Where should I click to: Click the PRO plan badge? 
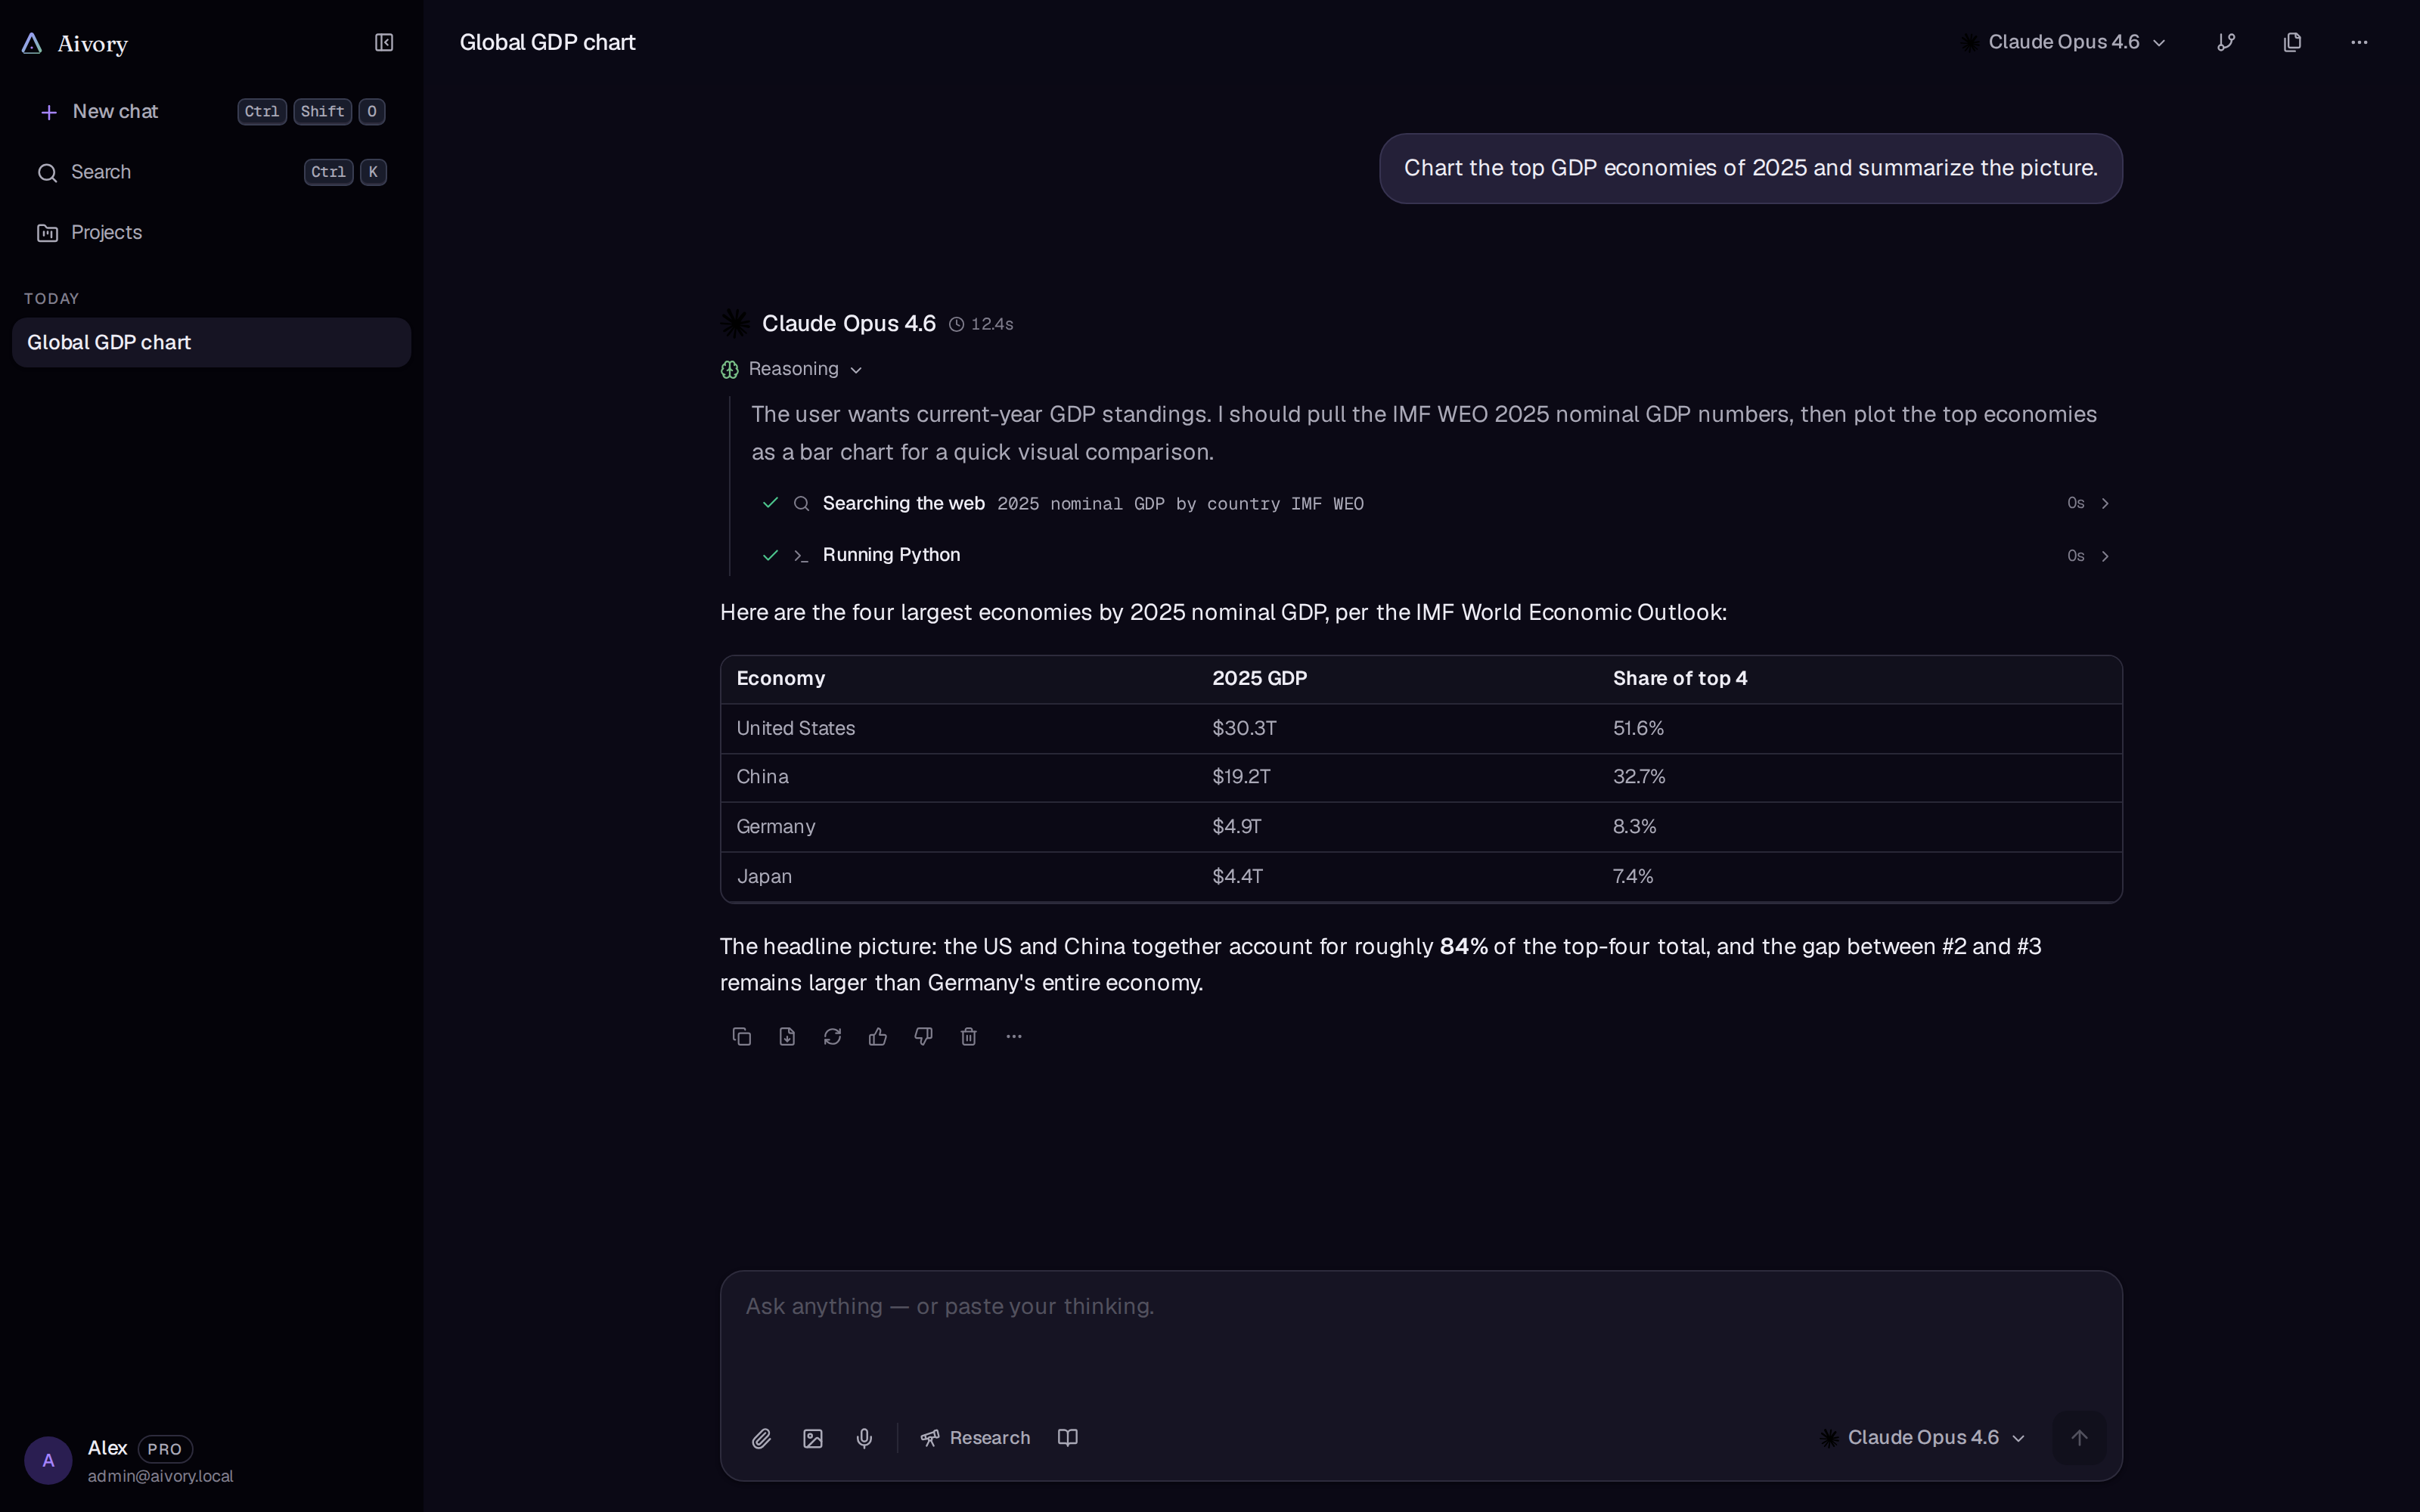165,1449
